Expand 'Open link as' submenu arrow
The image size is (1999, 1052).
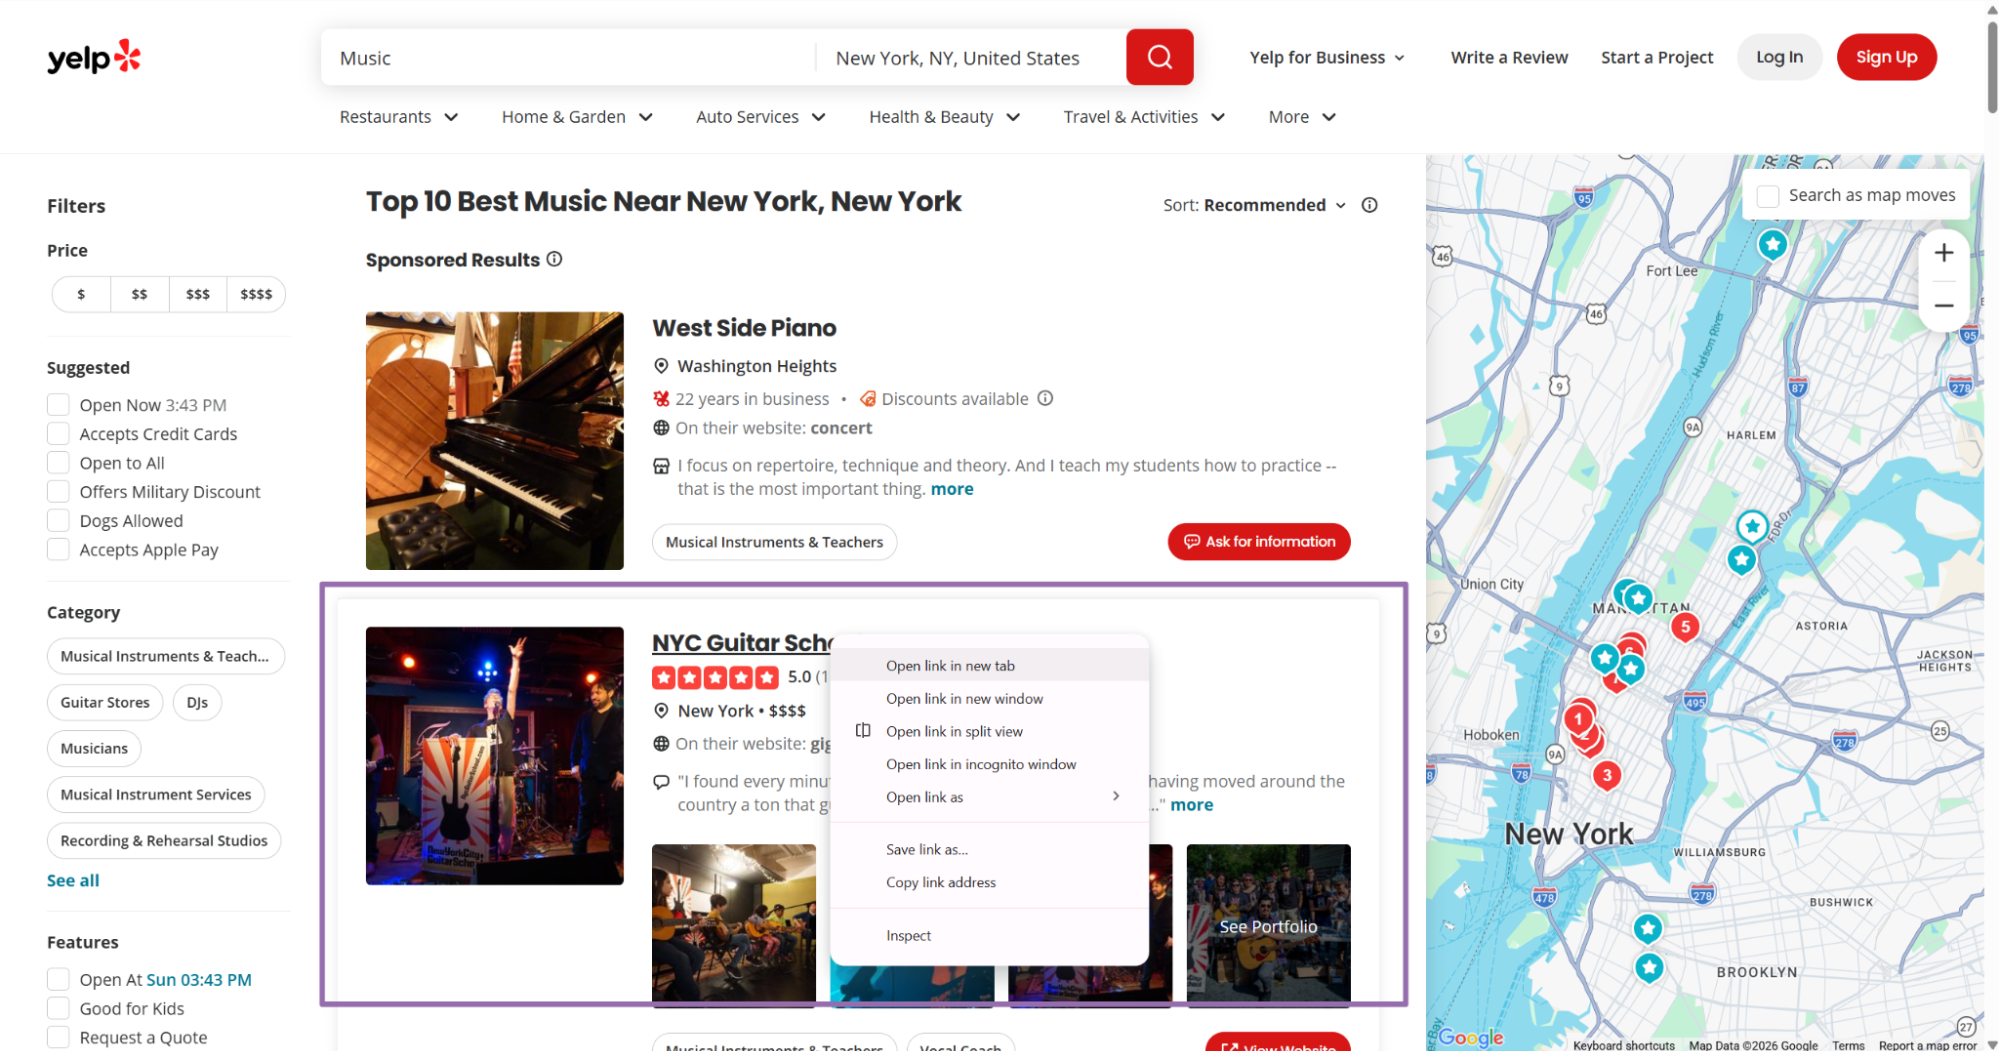coord(1116,796)
